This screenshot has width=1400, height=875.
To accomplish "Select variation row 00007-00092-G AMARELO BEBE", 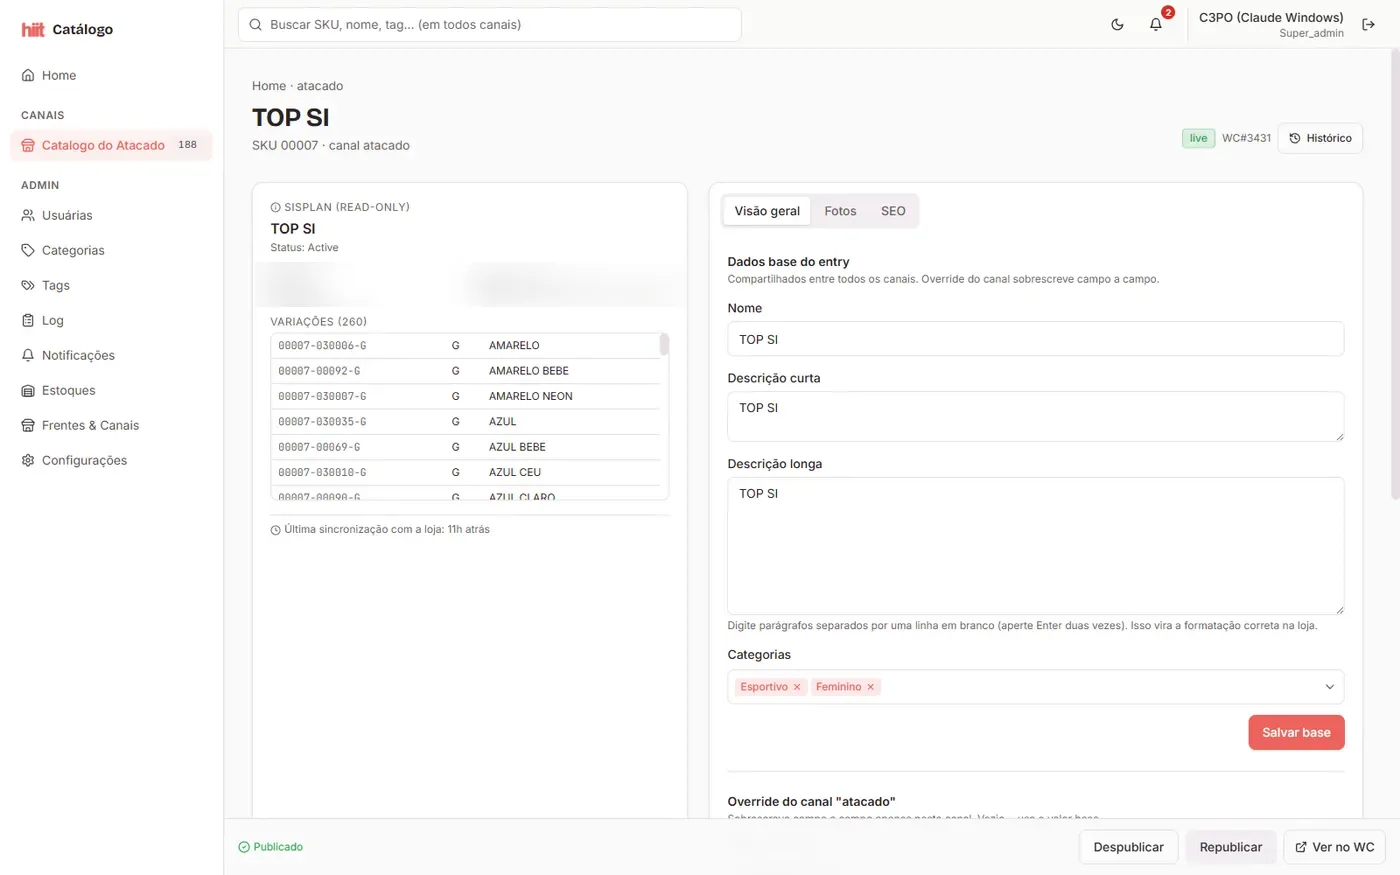I will click(466, 371).
